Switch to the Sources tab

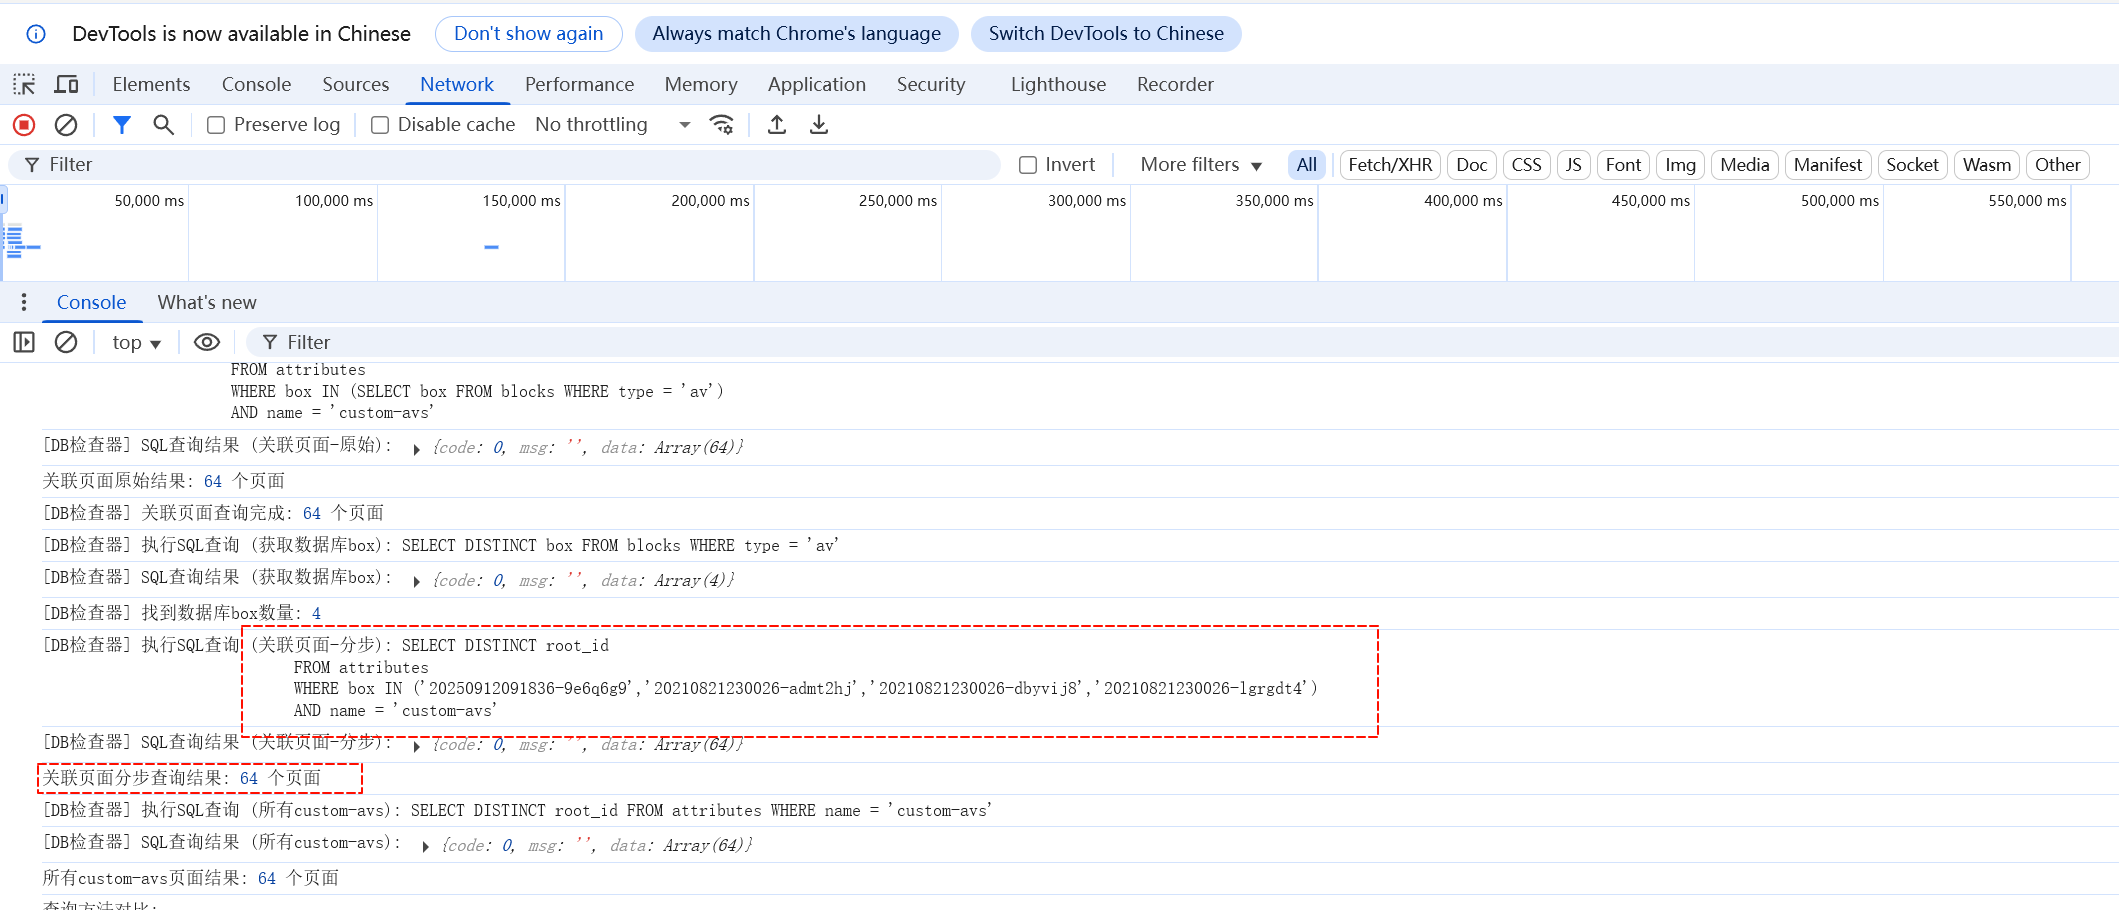point(355,85)
